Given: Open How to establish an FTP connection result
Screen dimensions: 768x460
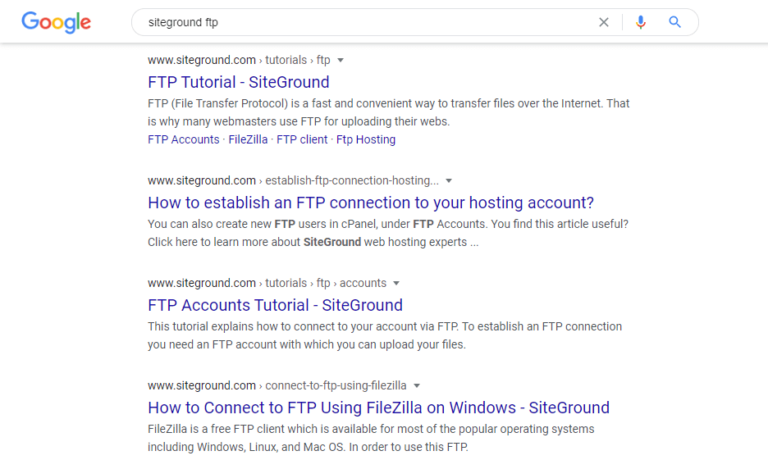Looking at the screenshot, I should [x=371, y=202].
